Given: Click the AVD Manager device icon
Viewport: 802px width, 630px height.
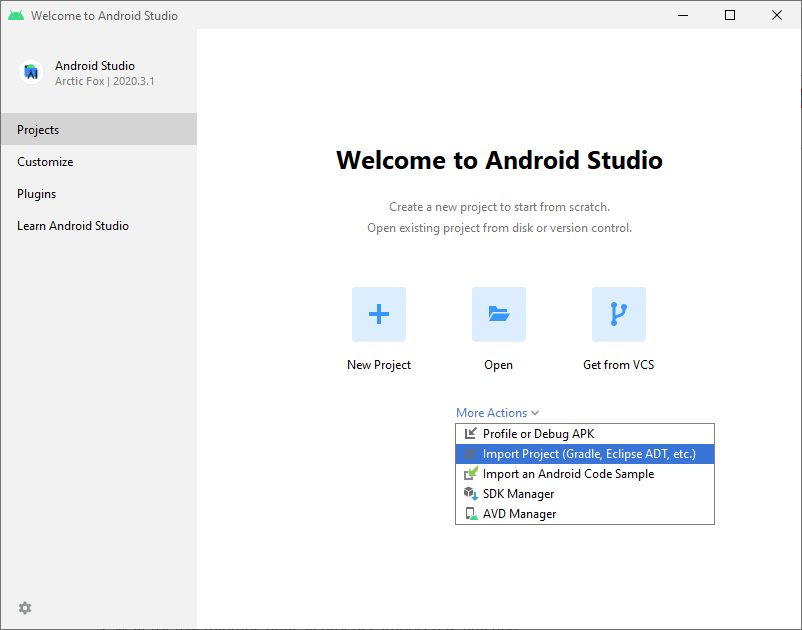Looking at the screenshot, I should pos(471,514).
